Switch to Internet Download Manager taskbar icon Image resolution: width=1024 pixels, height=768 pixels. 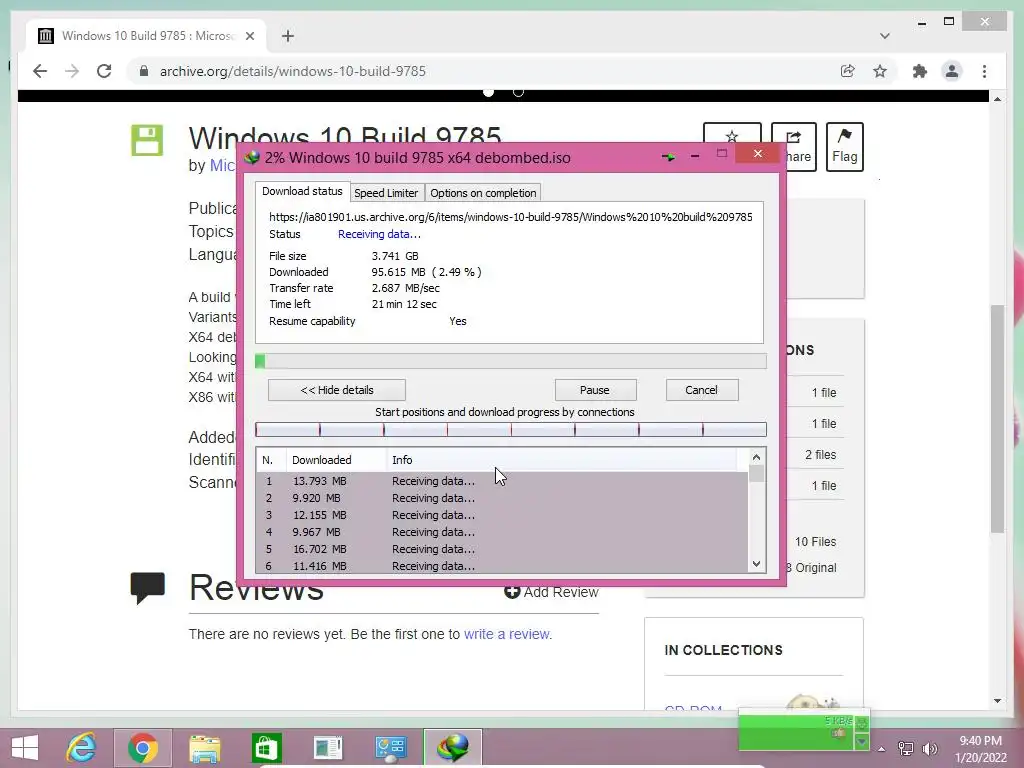click(x=453, y=748)
